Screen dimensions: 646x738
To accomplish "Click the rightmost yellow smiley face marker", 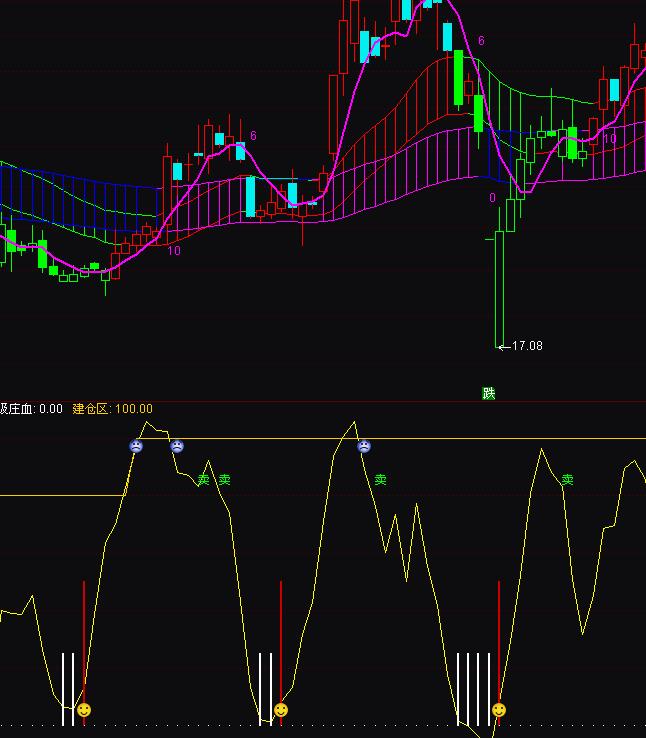I will pos(498,710).
